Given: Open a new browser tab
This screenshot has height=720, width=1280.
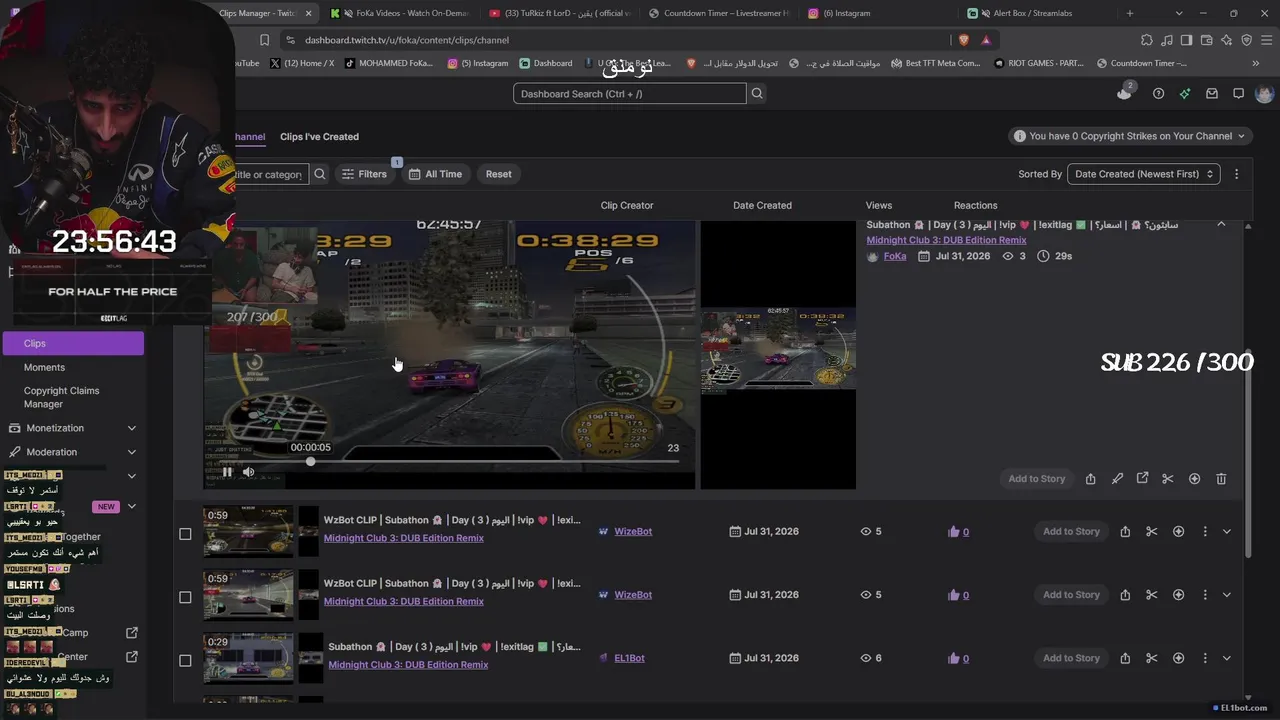Looking at the screenshot, I should coord(1130,13).
